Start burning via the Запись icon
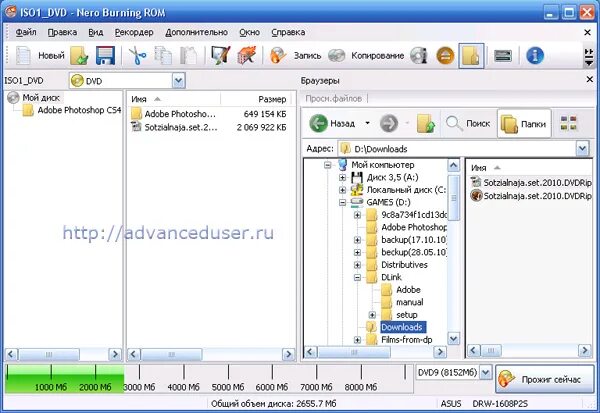The height and width of the screenshot is (413, 600). tap(278, 56)
